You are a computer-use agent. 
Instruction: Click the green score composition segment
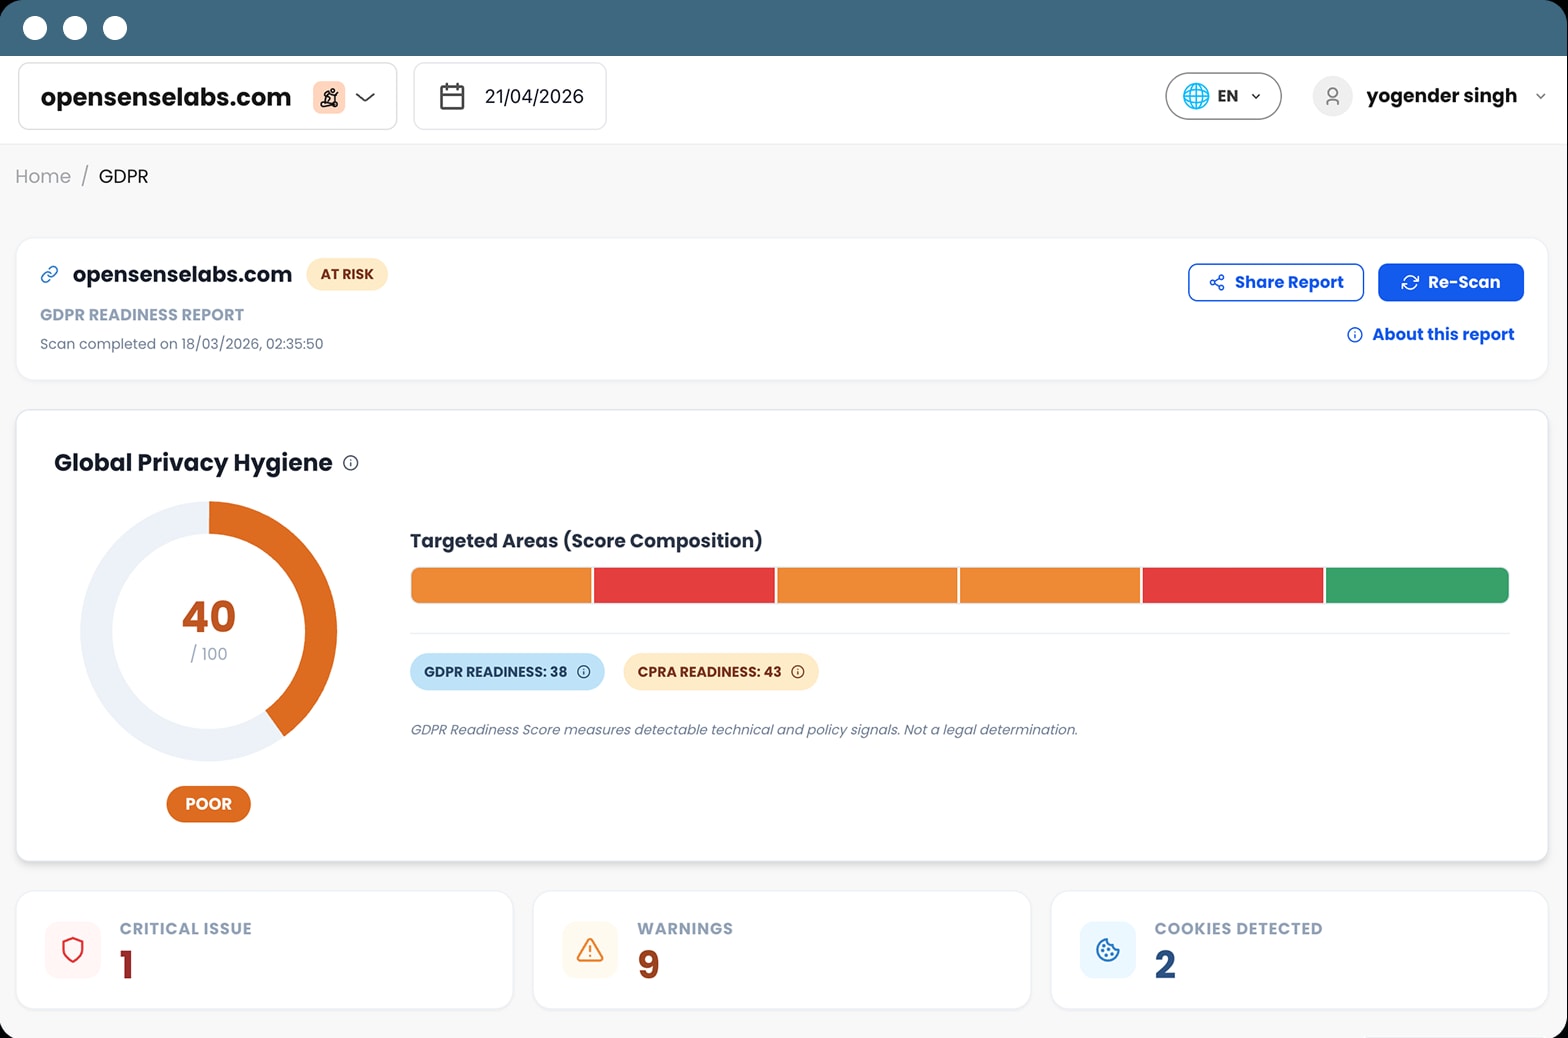coord(1417,585)
